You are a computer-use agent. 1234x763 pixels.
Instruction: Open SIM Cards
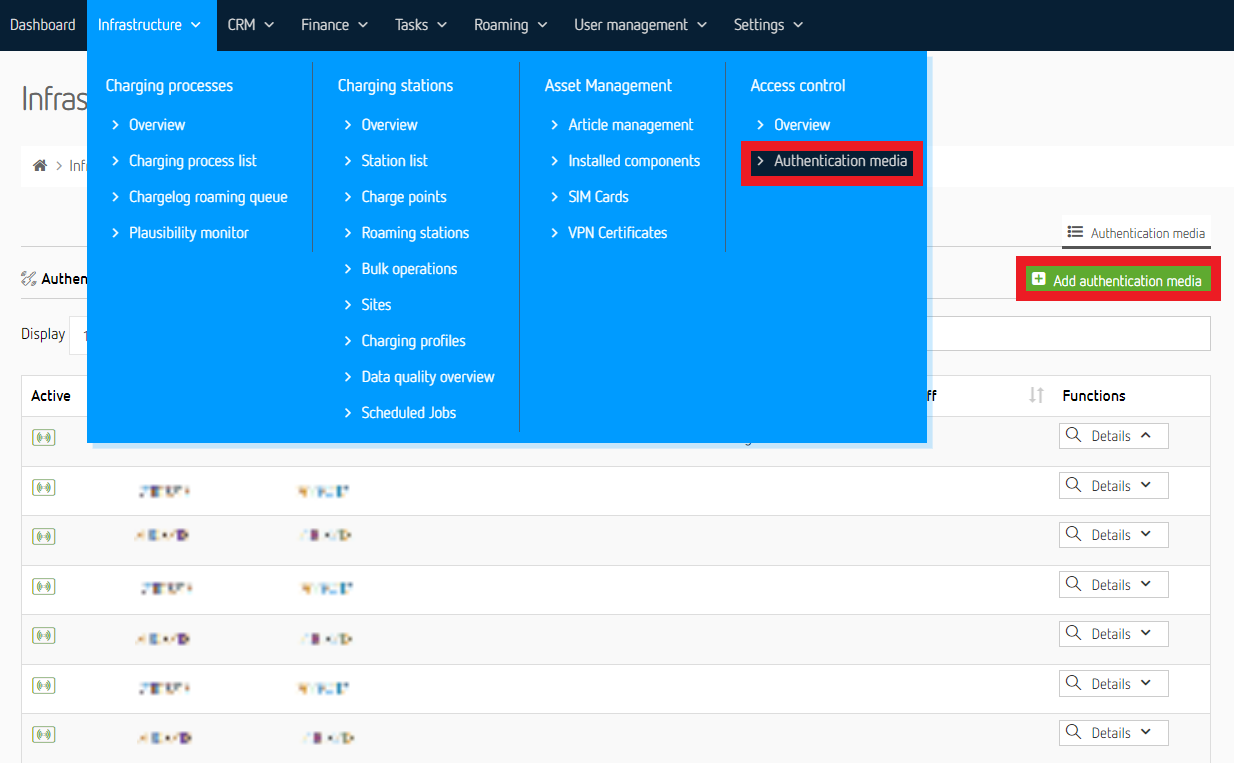click(598, 197)
